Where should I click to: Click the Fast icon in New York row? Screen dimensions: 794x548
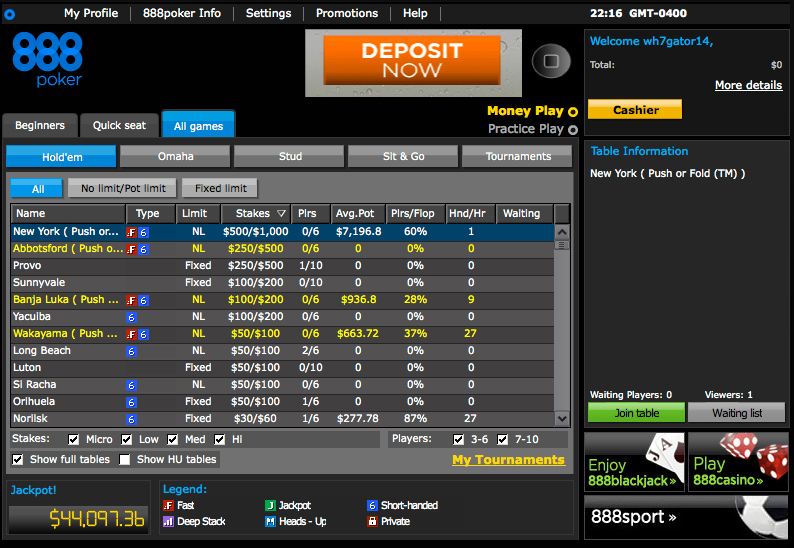[131, 232]
